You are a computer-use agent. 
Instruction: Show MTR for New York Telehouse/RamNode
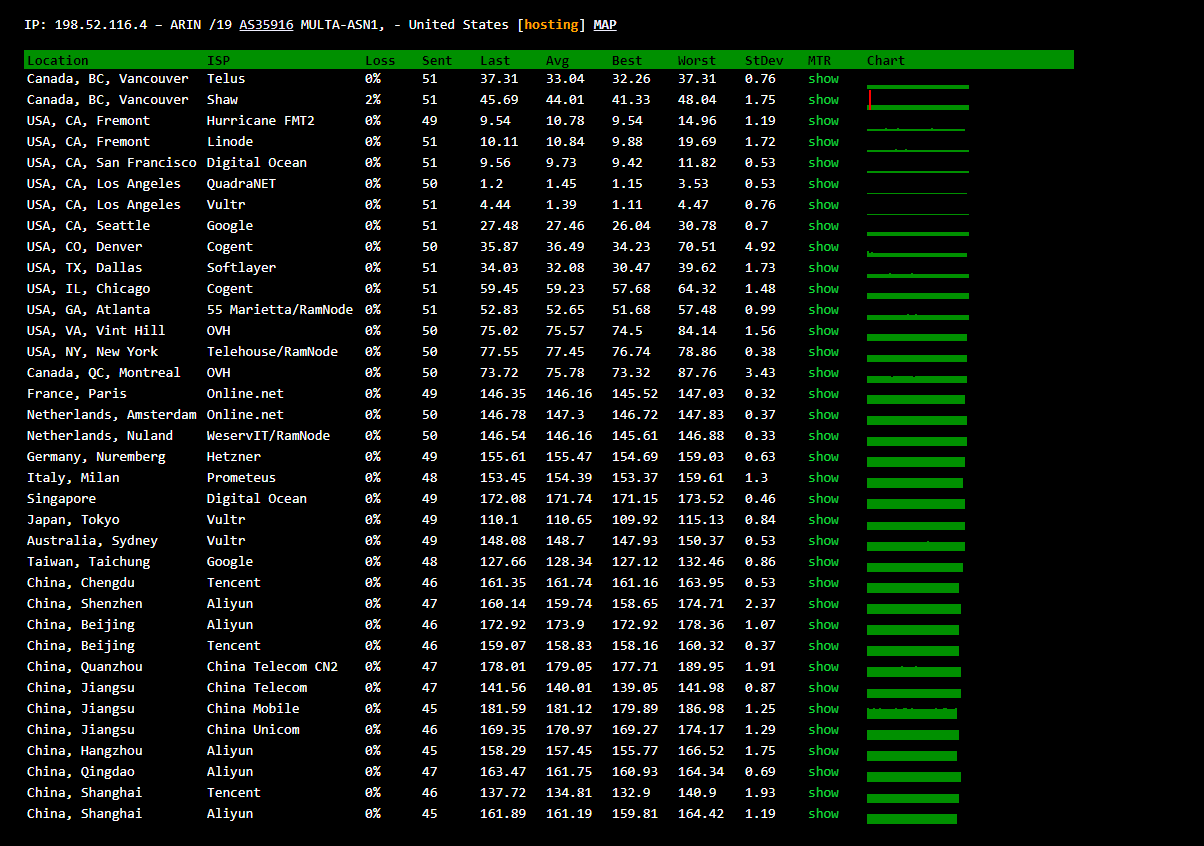click(x=823, y=351)
